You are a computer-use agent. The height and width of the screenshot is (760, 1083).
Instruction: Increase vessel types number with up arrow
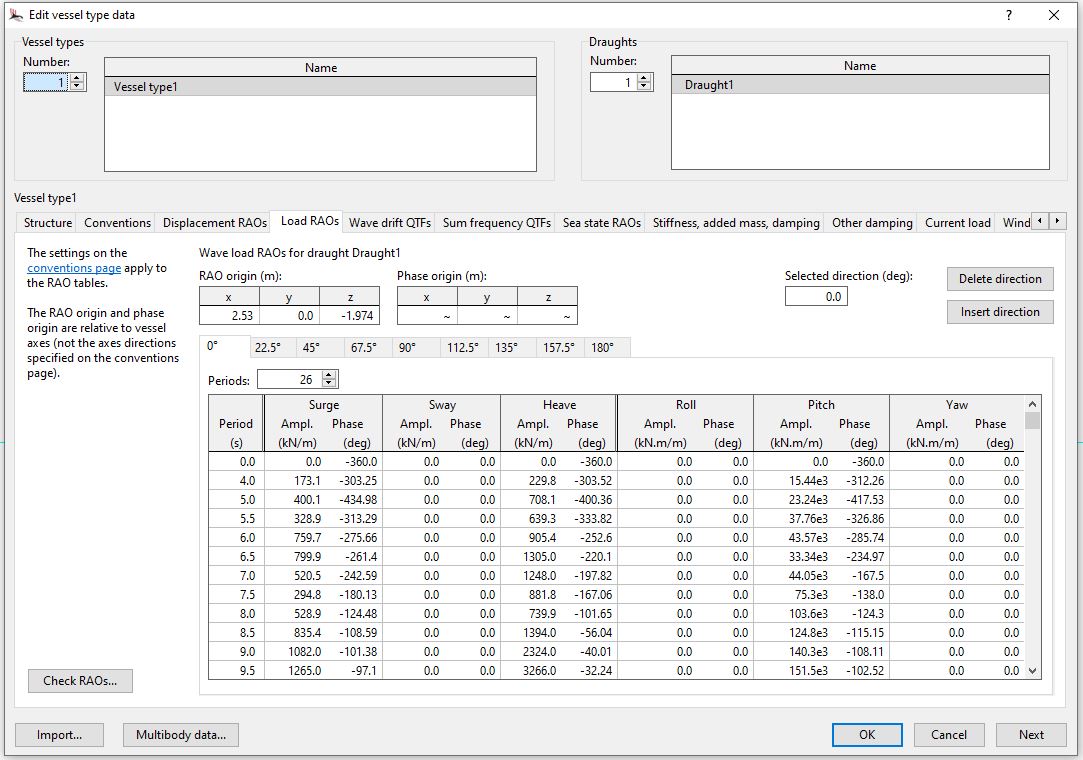point(78,78)
